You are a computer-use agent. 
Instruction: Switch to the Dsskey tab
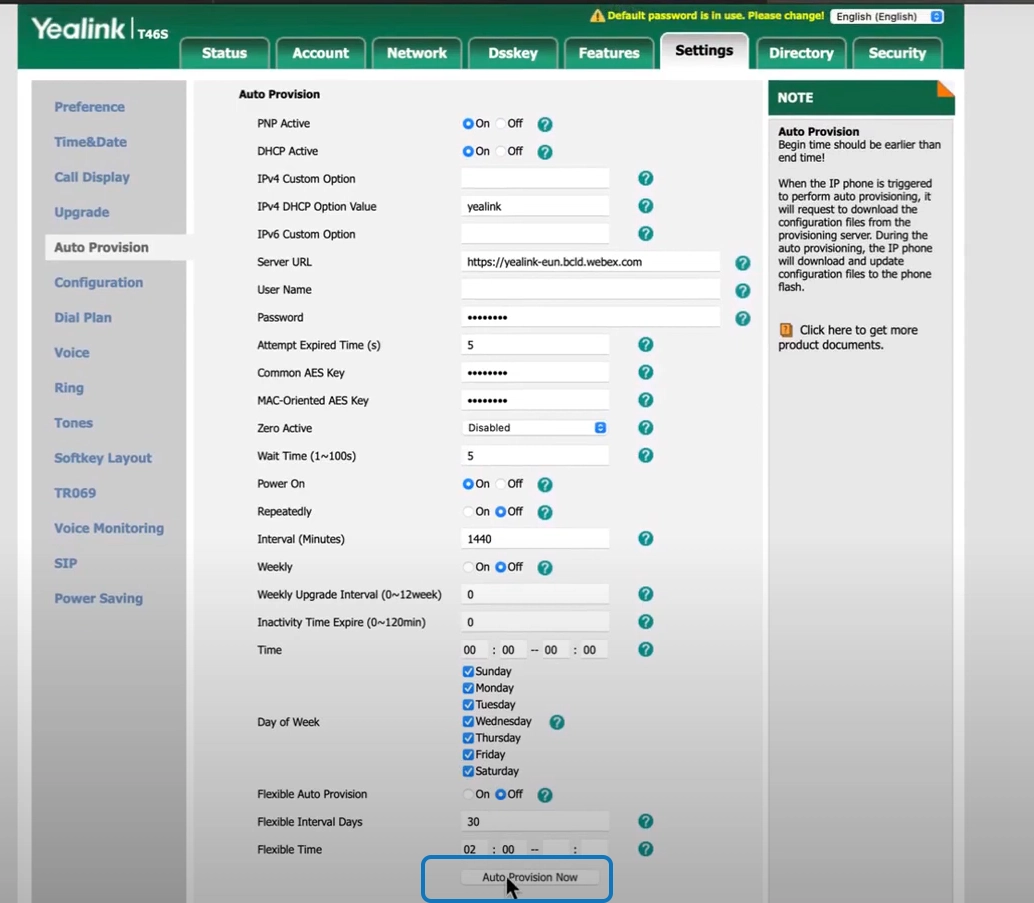coord(513,53)
